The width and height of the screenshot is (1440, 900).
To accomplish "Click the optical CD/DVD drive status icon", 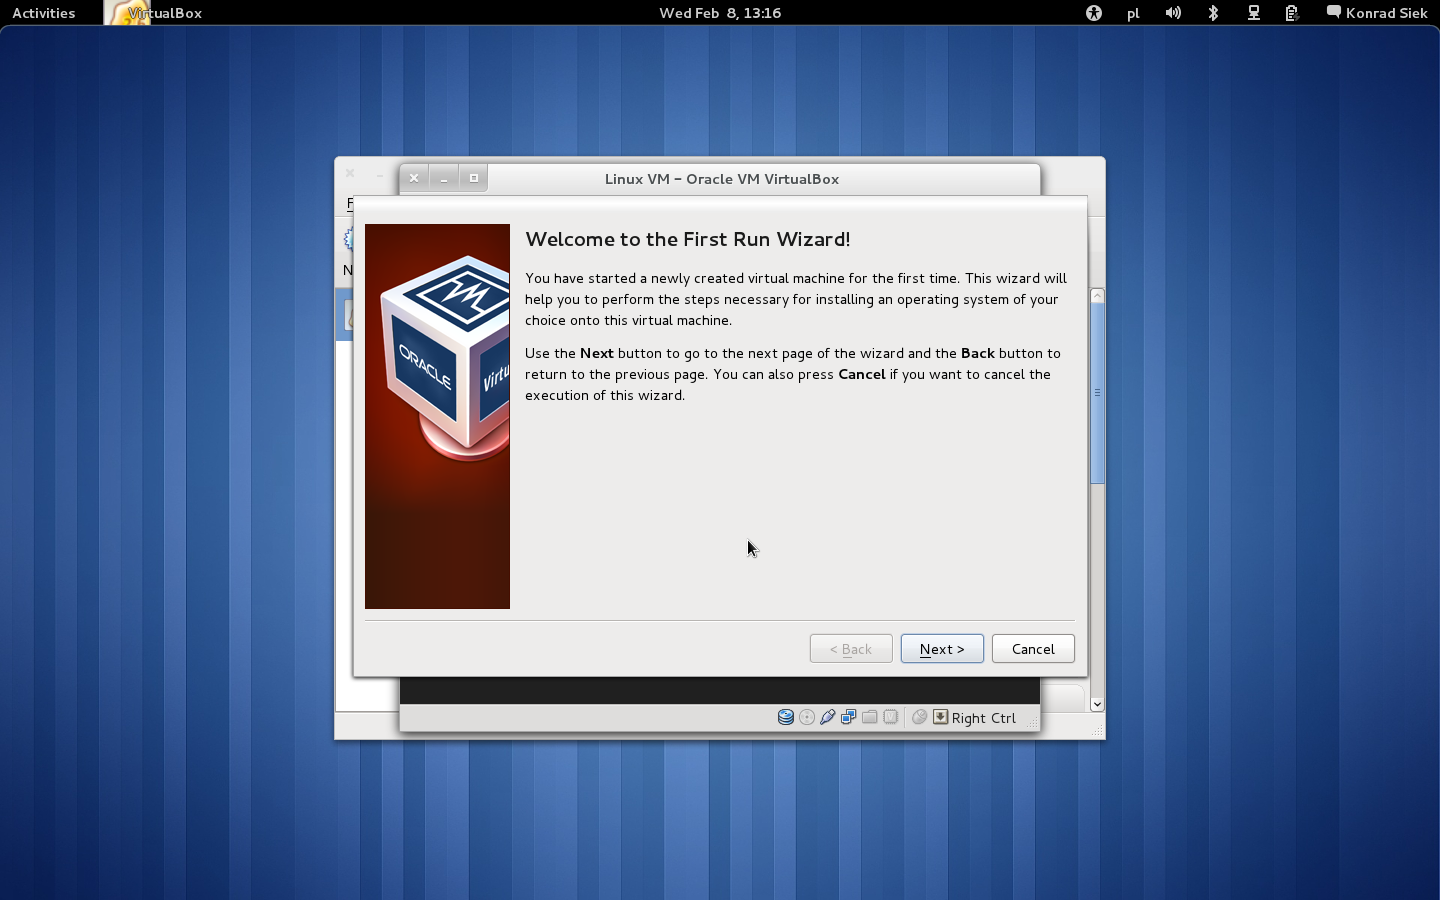I will click(x=807, y=717).
